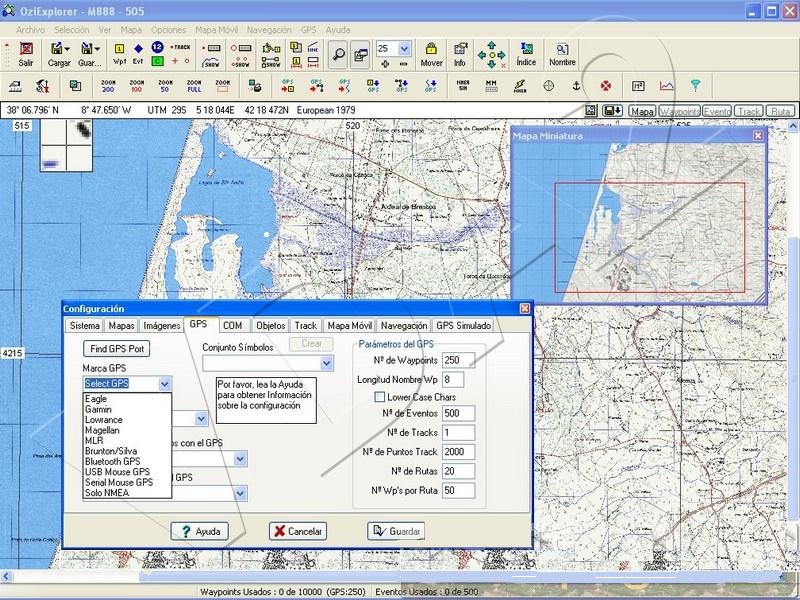
Task: Open the zoom percentage dropdown showing 25
Action: click(x=405, y=49)
